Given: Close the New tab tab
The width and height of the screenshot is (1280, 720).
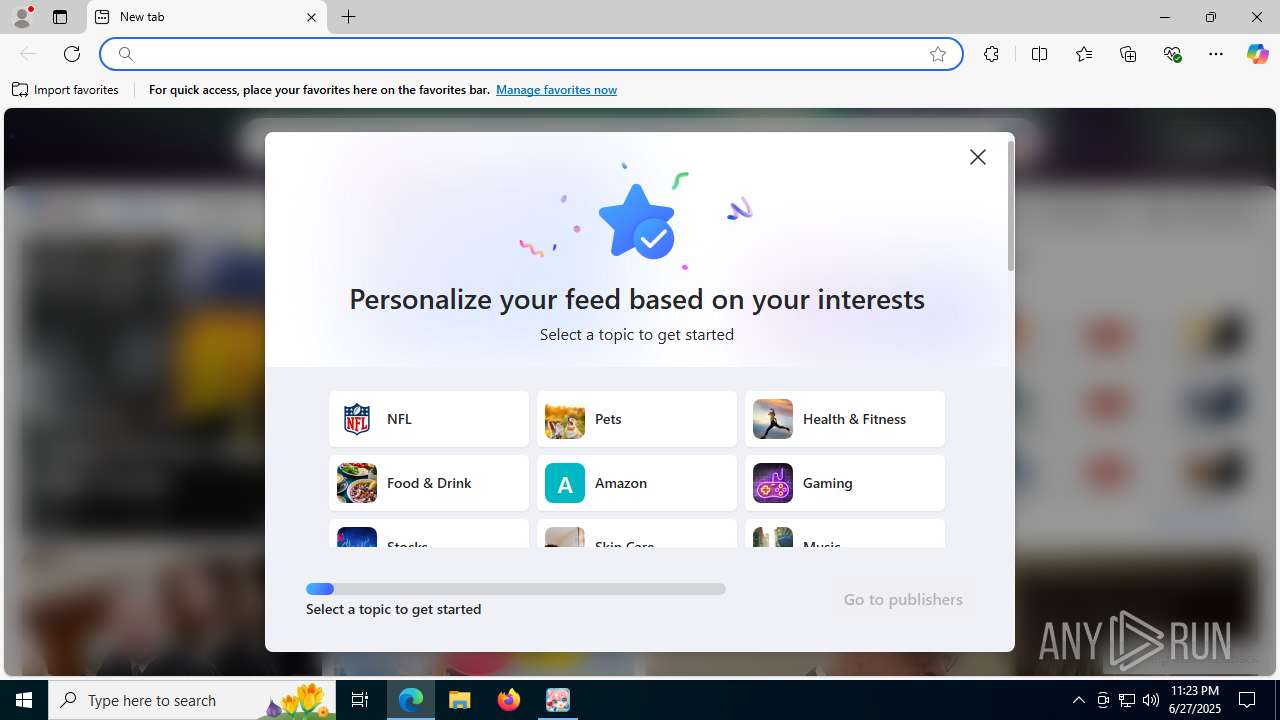Looking at the screenshot, I should pos(311,17).
